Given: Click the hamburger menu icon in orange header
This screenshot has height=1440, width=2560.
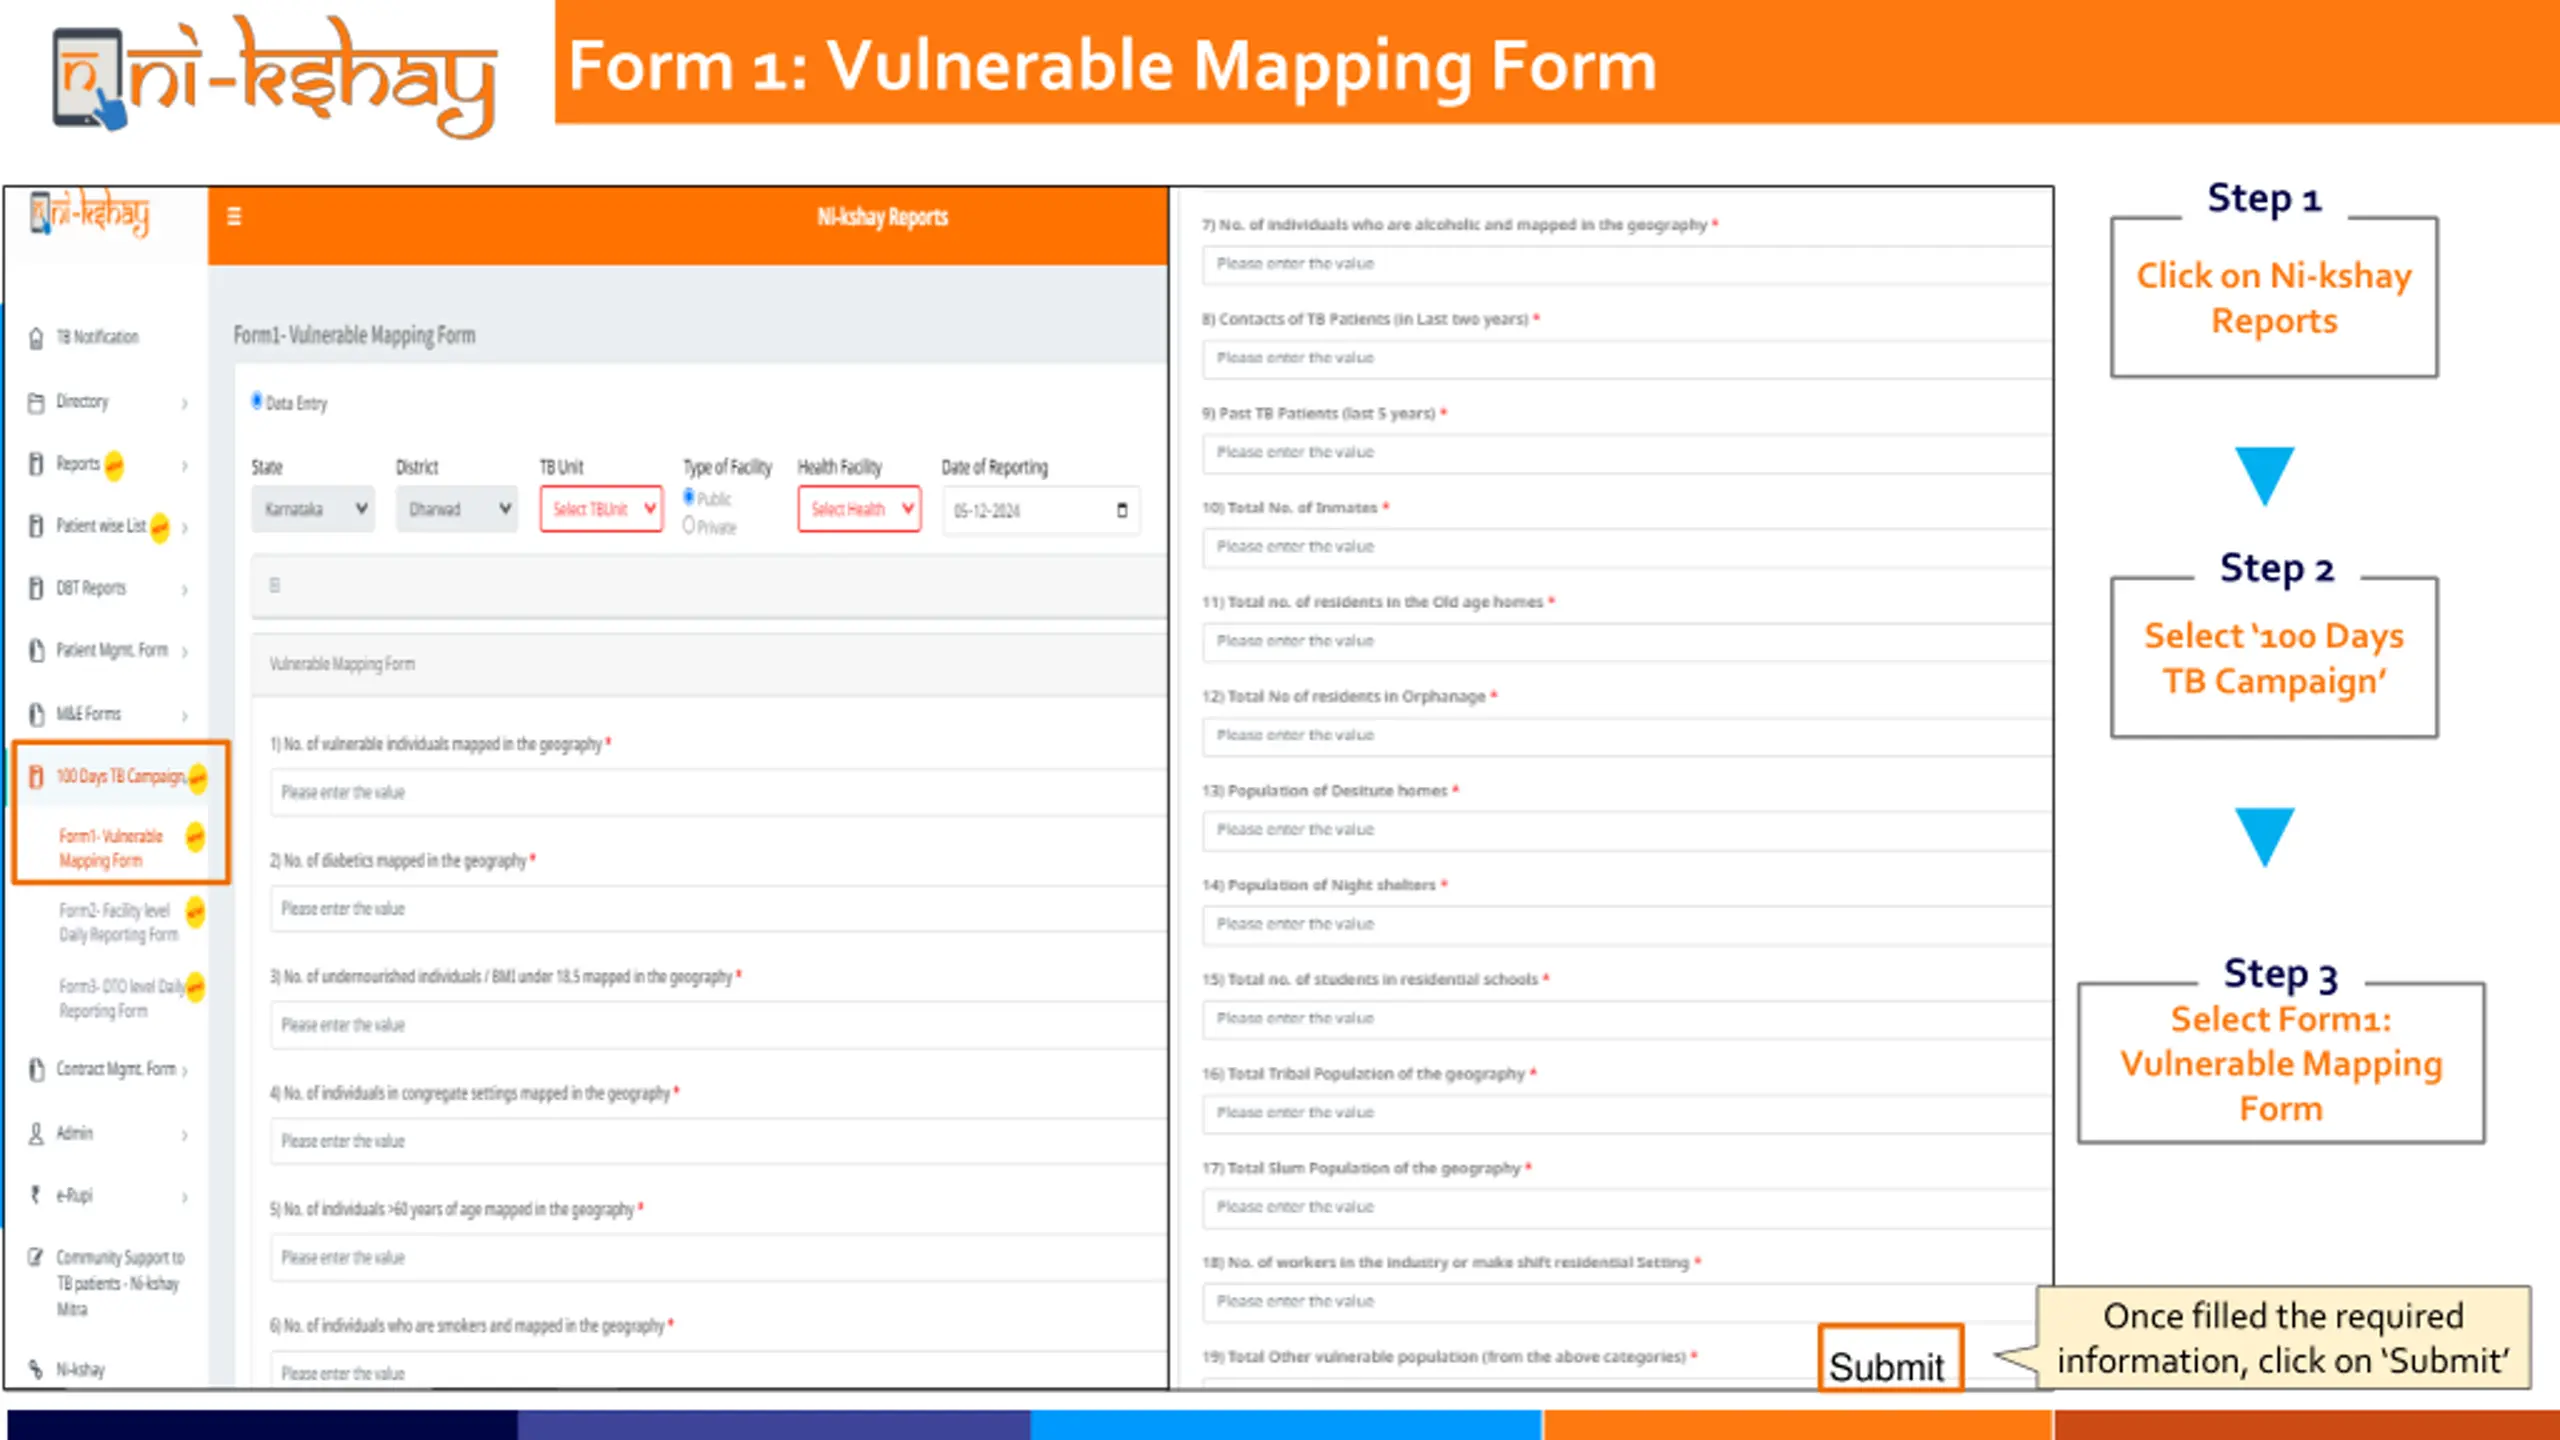Looking at the screenshot, I should point(234,216).
